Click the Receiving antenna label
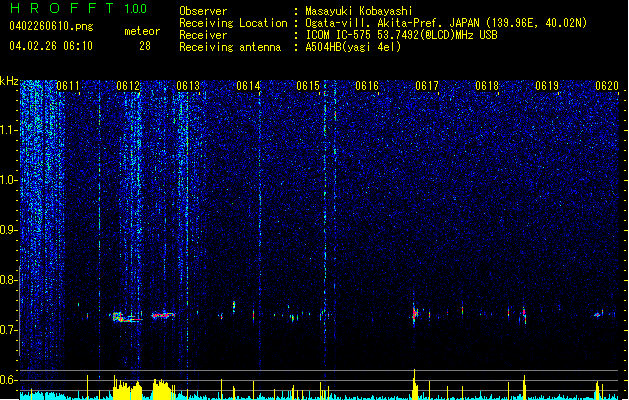 pos(230,47)
